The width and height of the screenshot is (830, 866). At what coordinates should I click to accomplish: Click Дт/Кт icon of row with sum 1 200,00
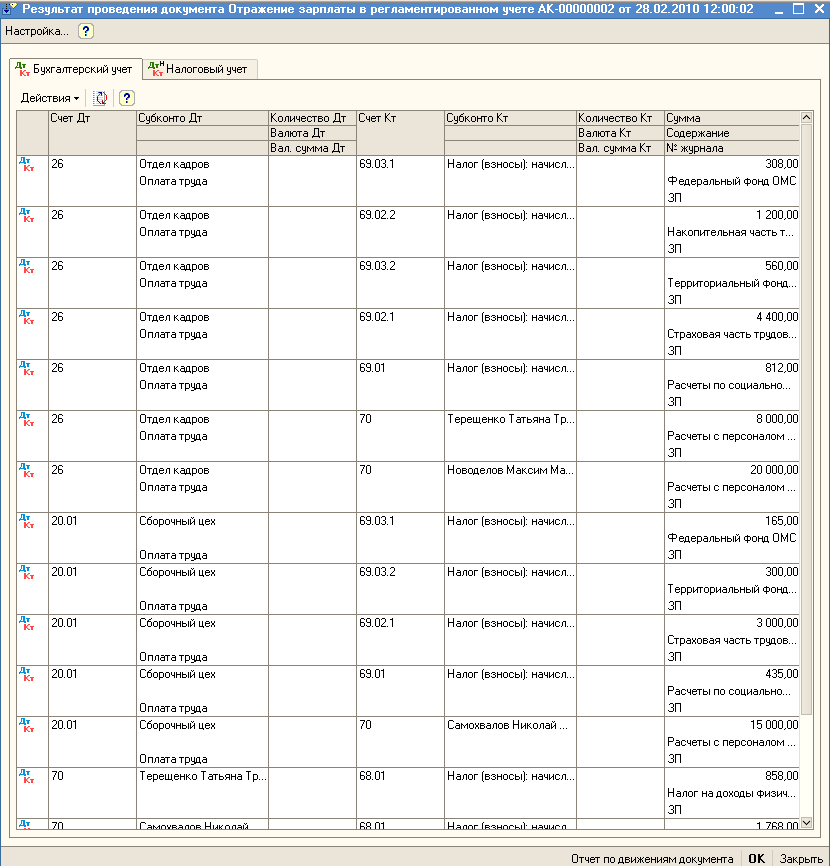click(27, 215)
